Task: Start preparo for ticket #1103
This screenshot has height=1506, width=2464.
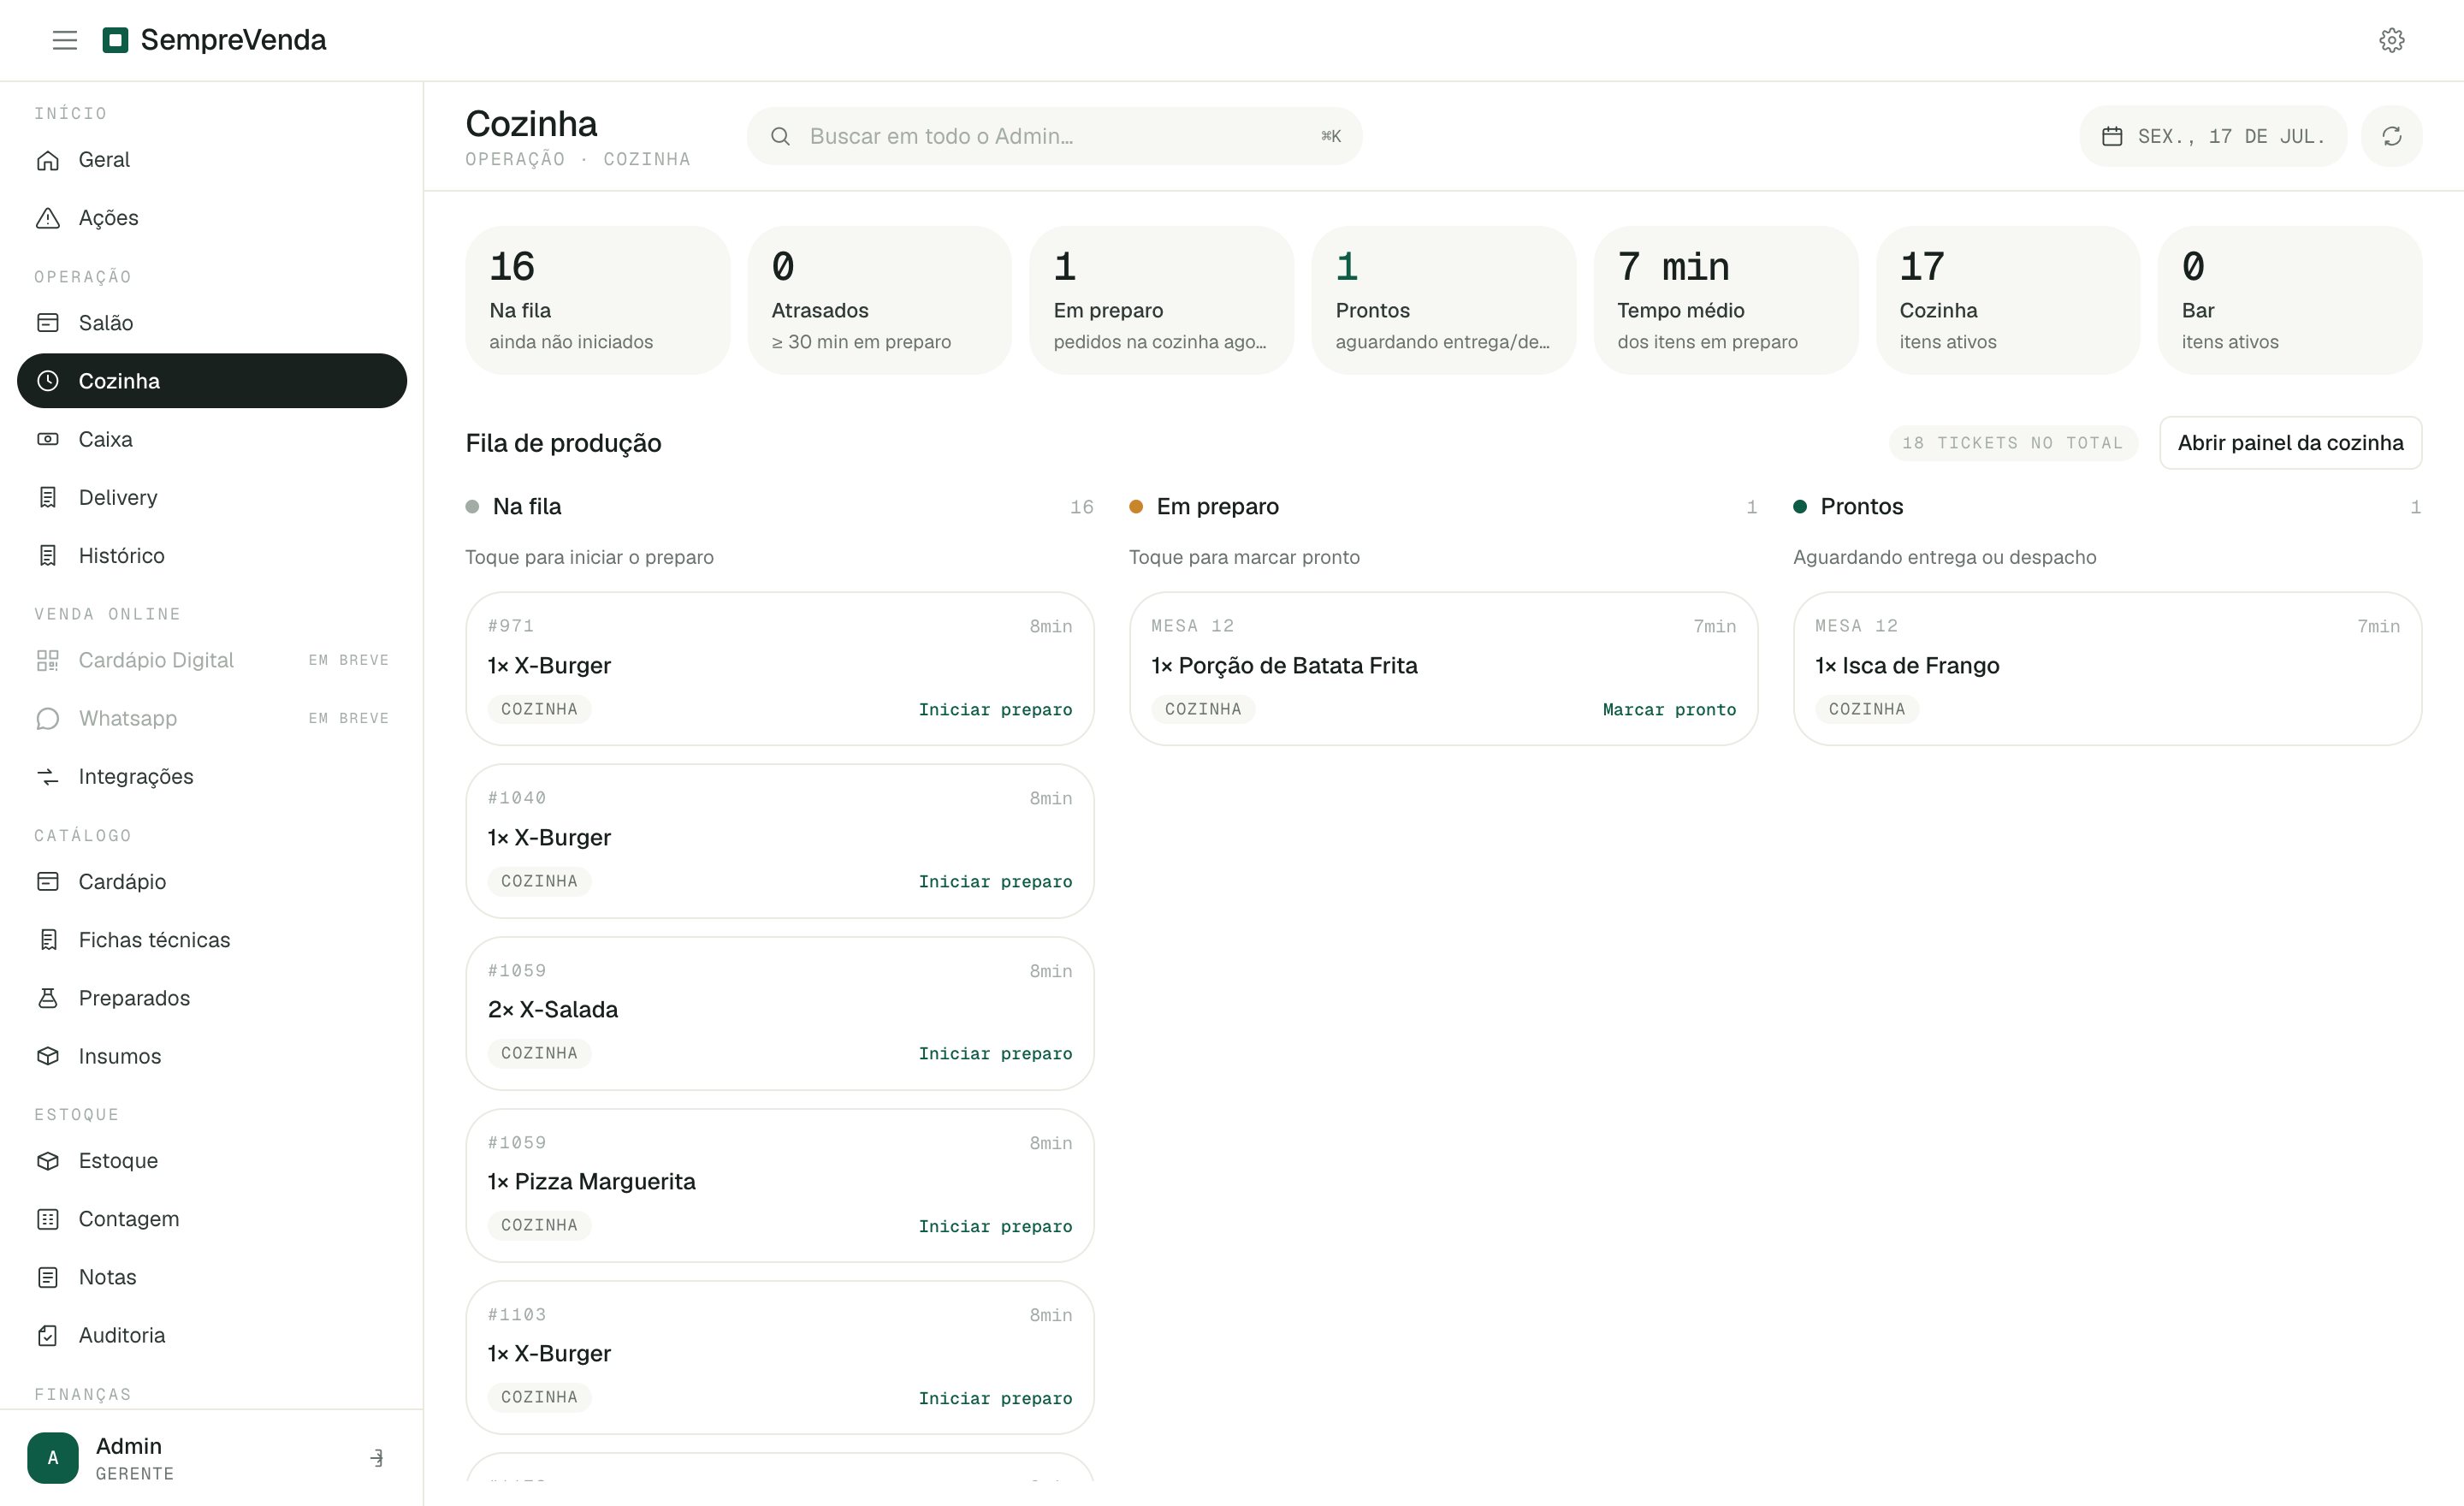Action: pyautogui.click(x=995, y=1398)
